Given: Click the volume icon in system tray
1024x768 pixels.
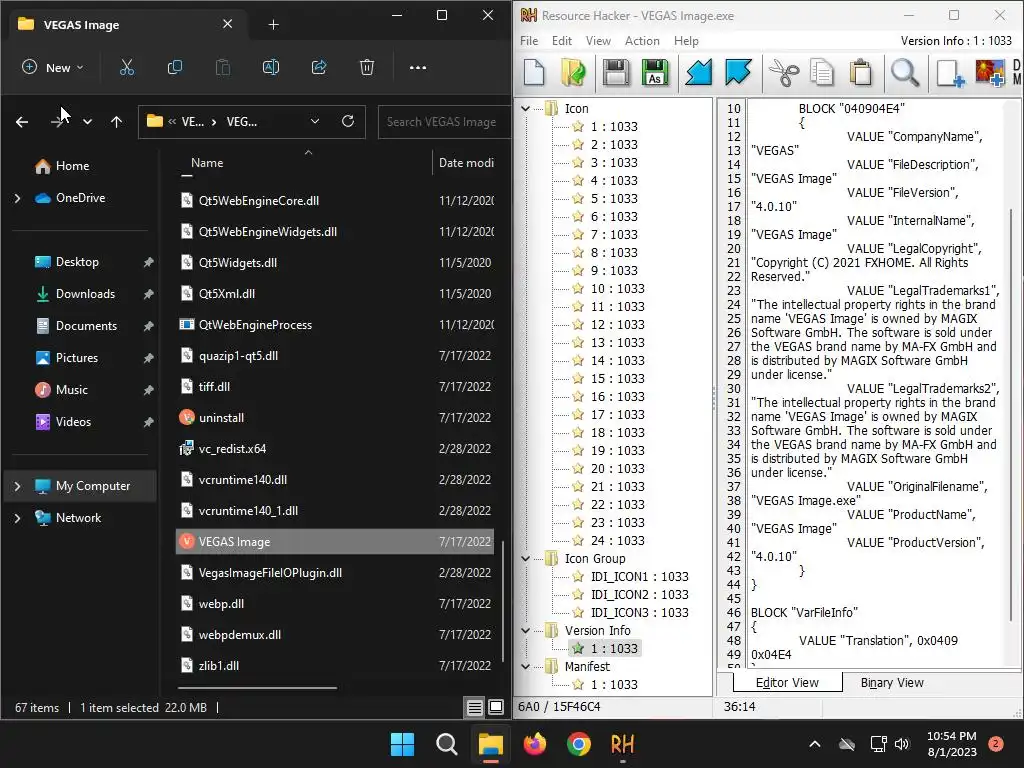Looking at the screenshot, I should [903, 744].
